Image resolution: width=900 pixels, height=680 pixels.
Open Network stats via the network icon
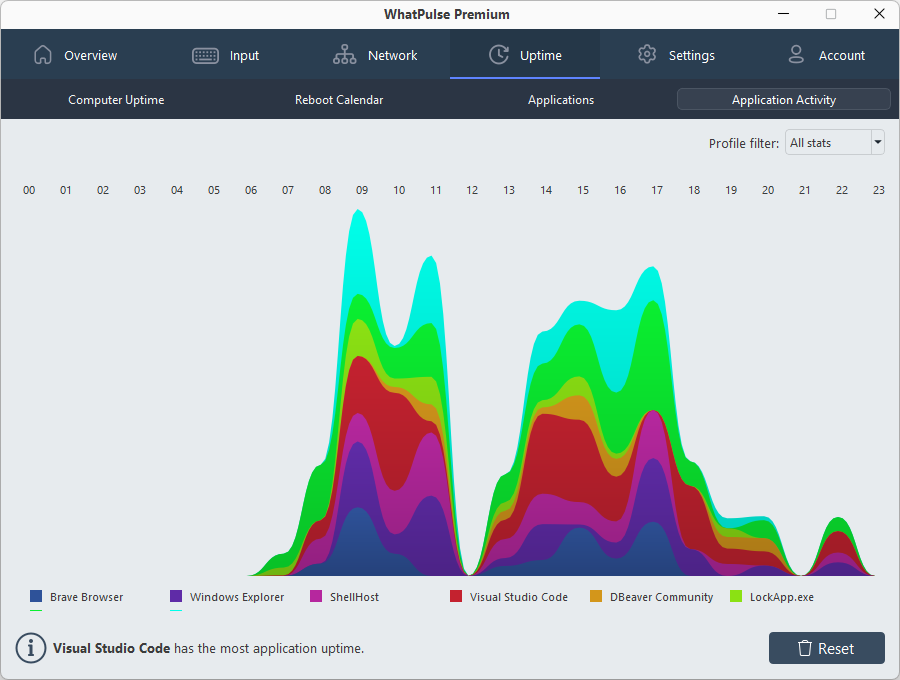(x=345, y=55)
